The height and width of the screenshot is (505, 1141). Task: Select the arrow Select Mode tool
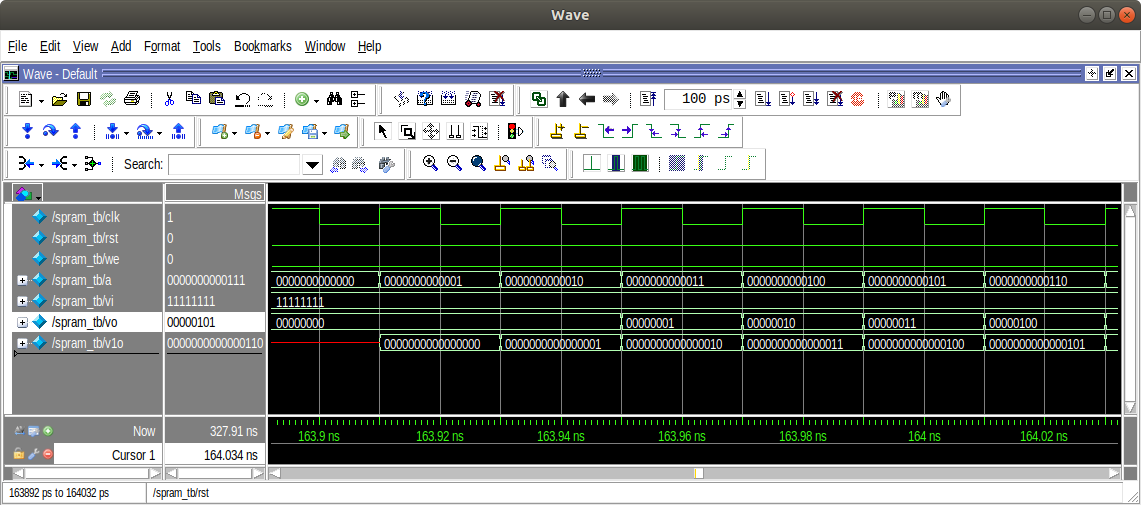point(383,132)
